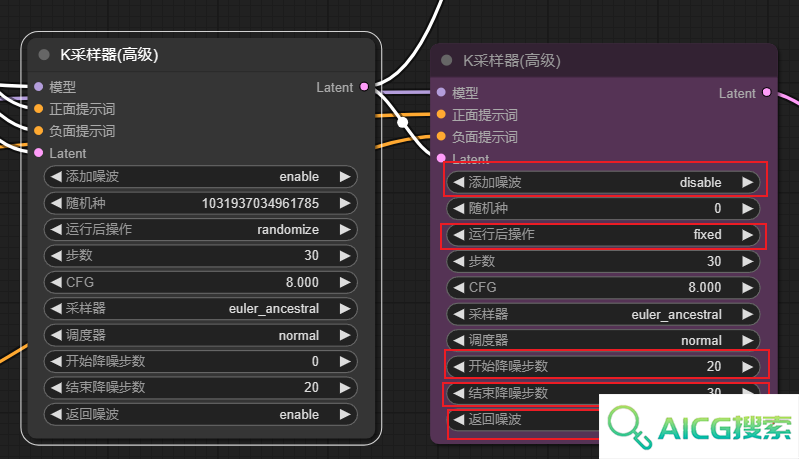Click the left node's 负面提示词 input socket

click(38, 131)
